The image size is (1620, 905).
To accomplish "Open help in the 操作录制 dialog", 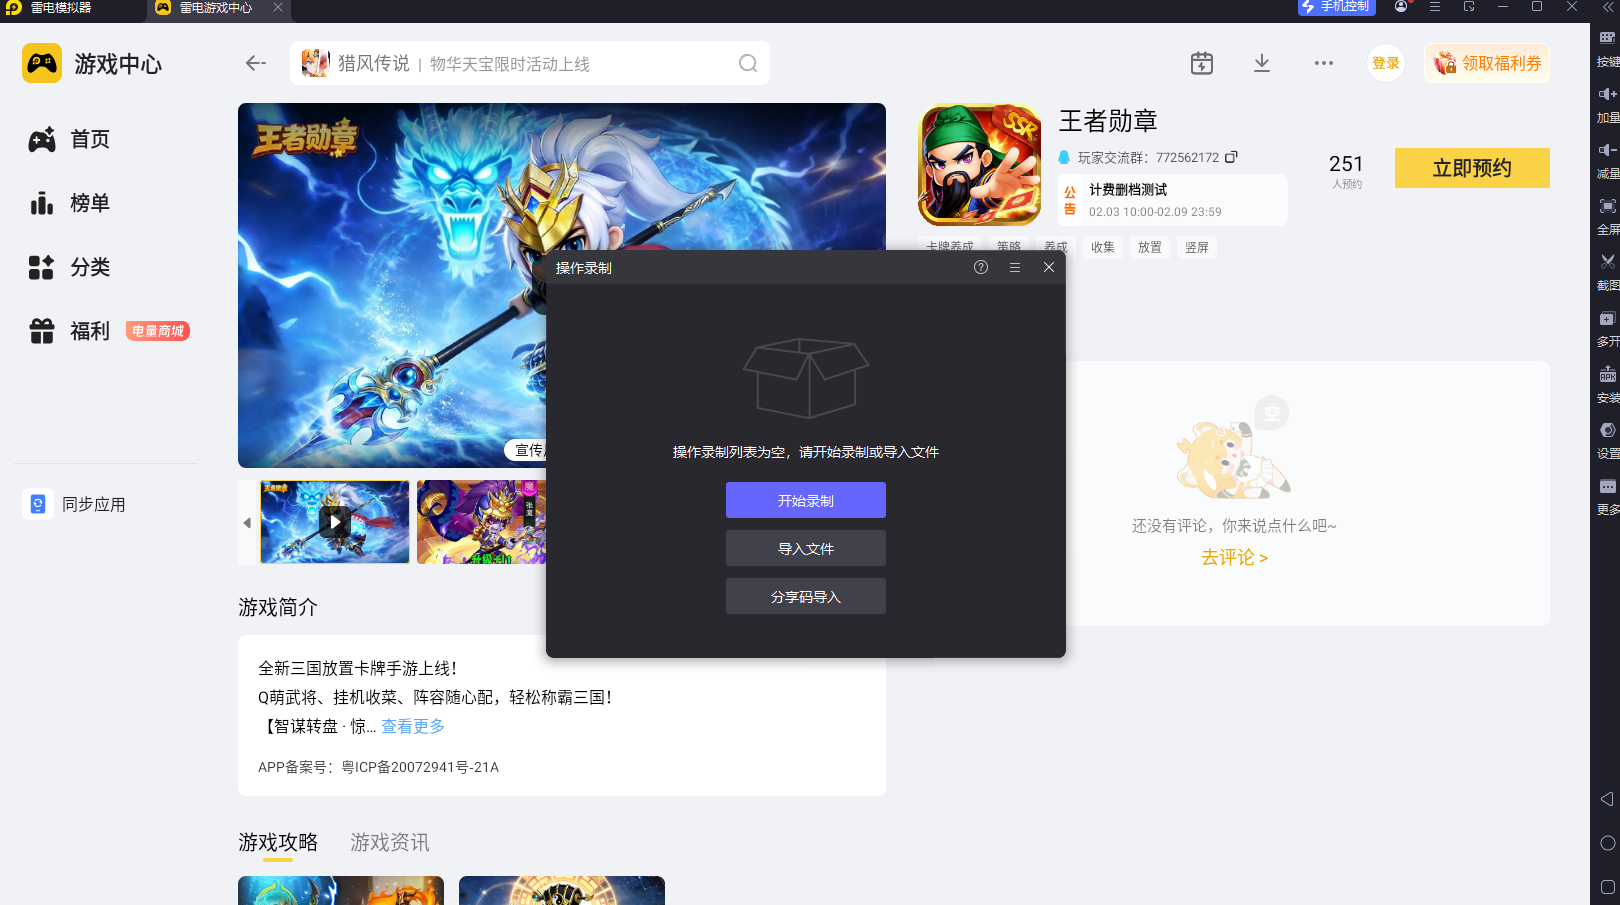I will (x=981, y=267).
